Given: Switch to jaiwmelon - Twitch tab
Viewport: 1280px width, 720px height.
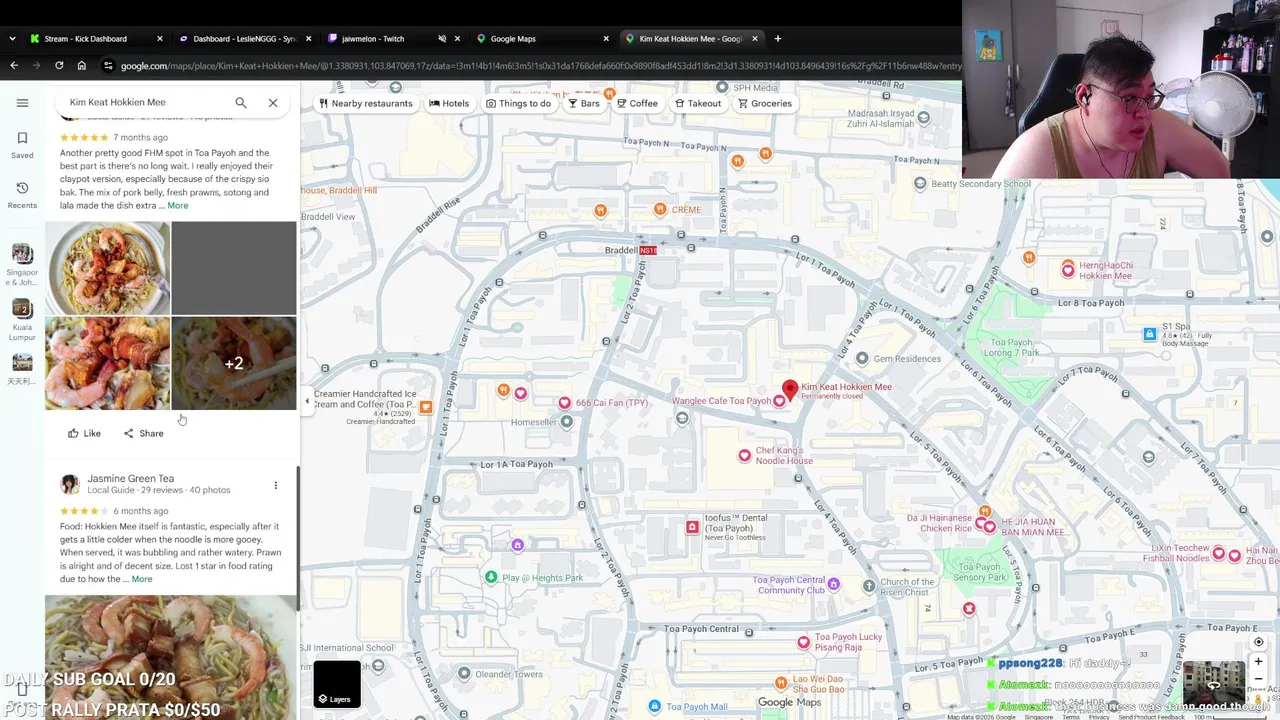Looking at the screenshot, I should coord(373,39).
